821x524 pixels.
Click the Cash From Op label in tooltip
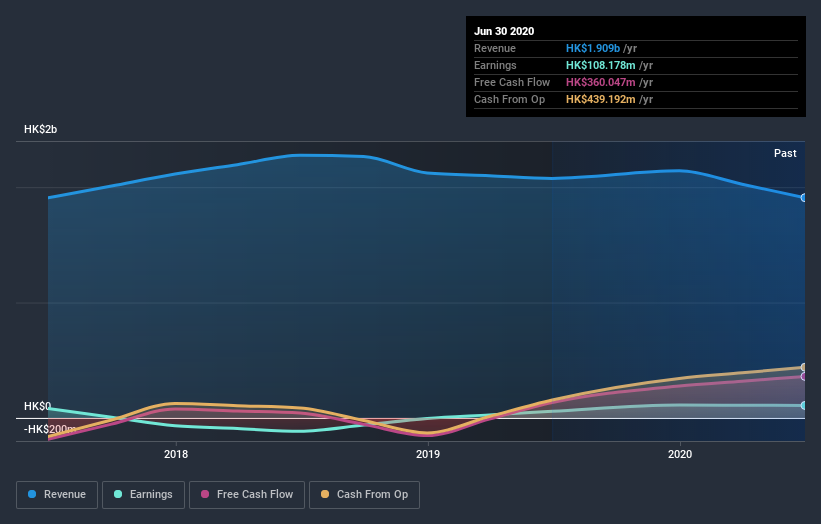509,99
